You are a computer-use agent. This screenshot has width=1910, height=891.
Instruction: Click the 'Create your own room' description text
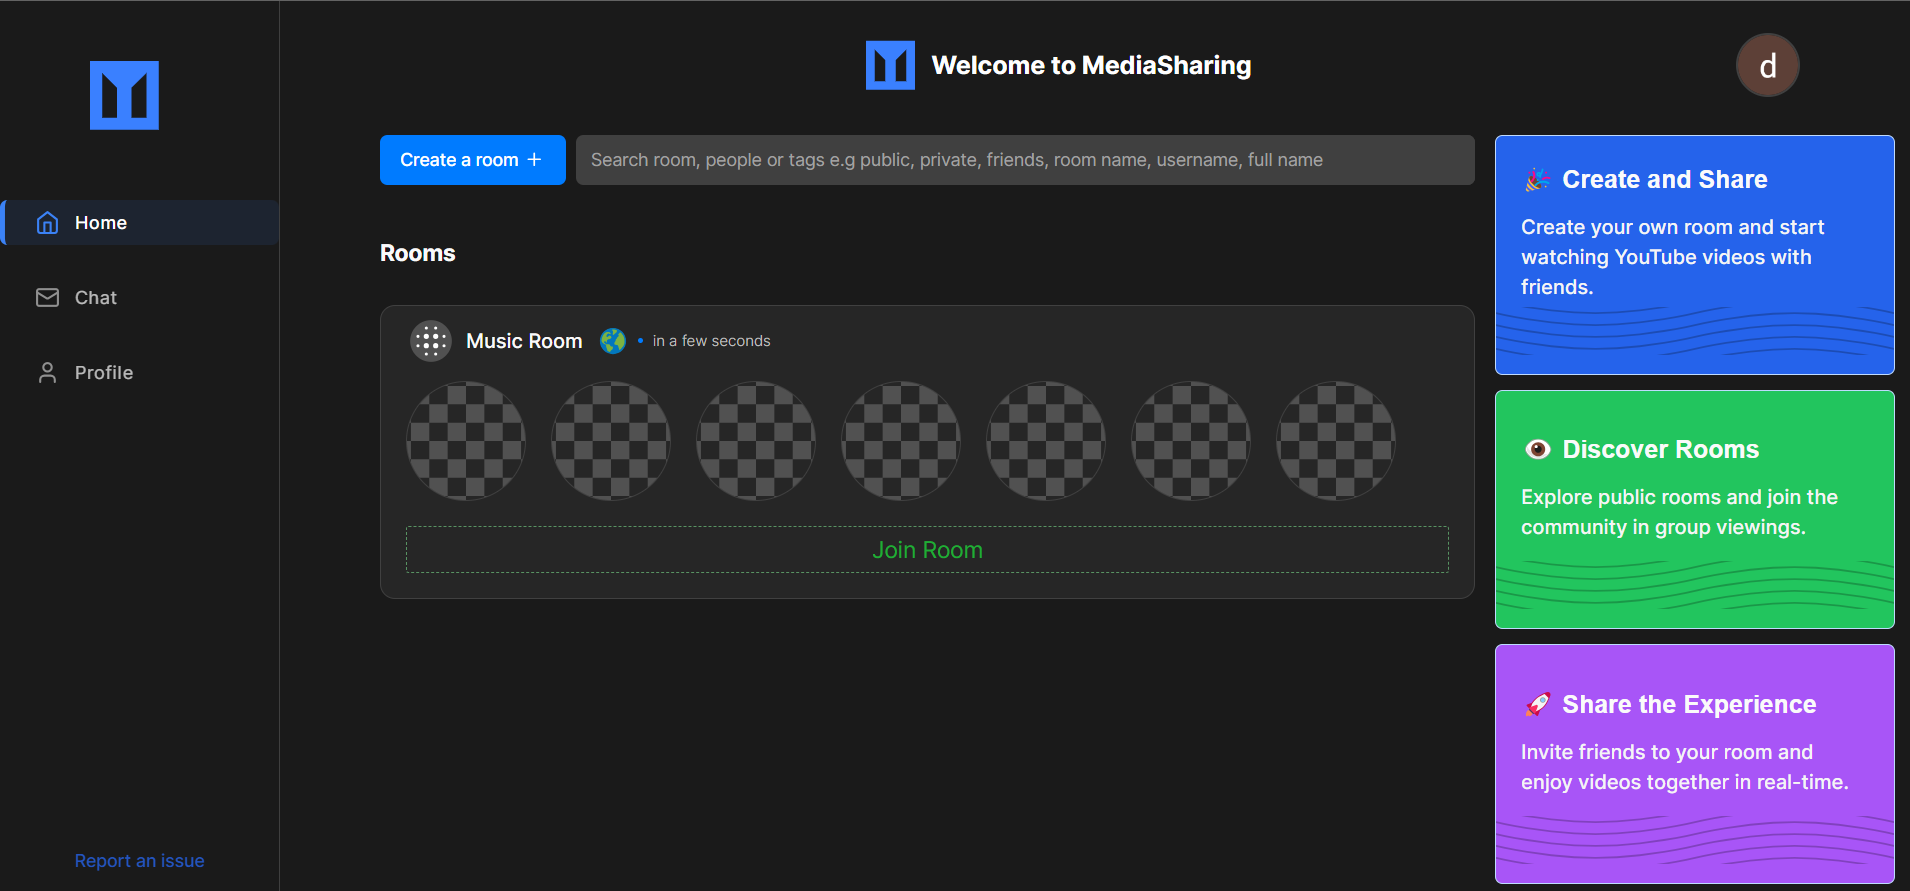[x=1672, y=257]
